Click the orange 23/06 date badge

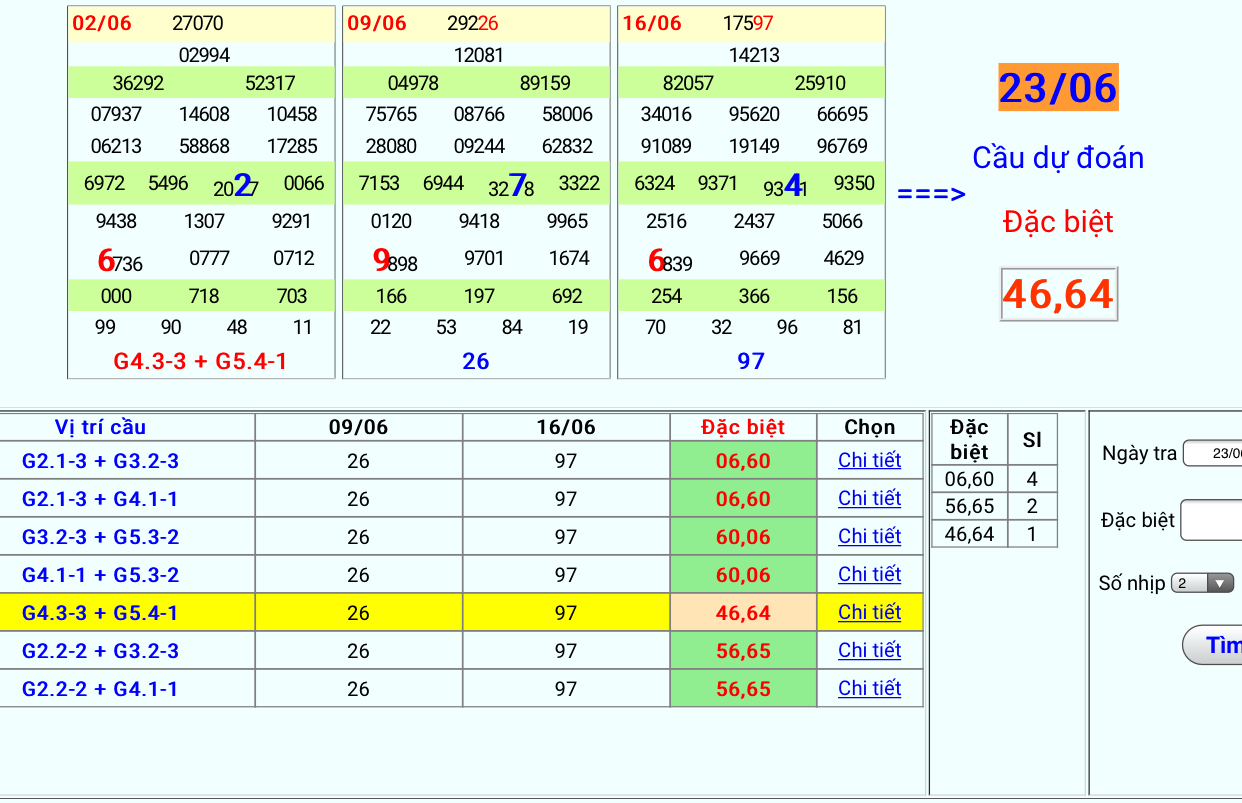point(1058,88)
